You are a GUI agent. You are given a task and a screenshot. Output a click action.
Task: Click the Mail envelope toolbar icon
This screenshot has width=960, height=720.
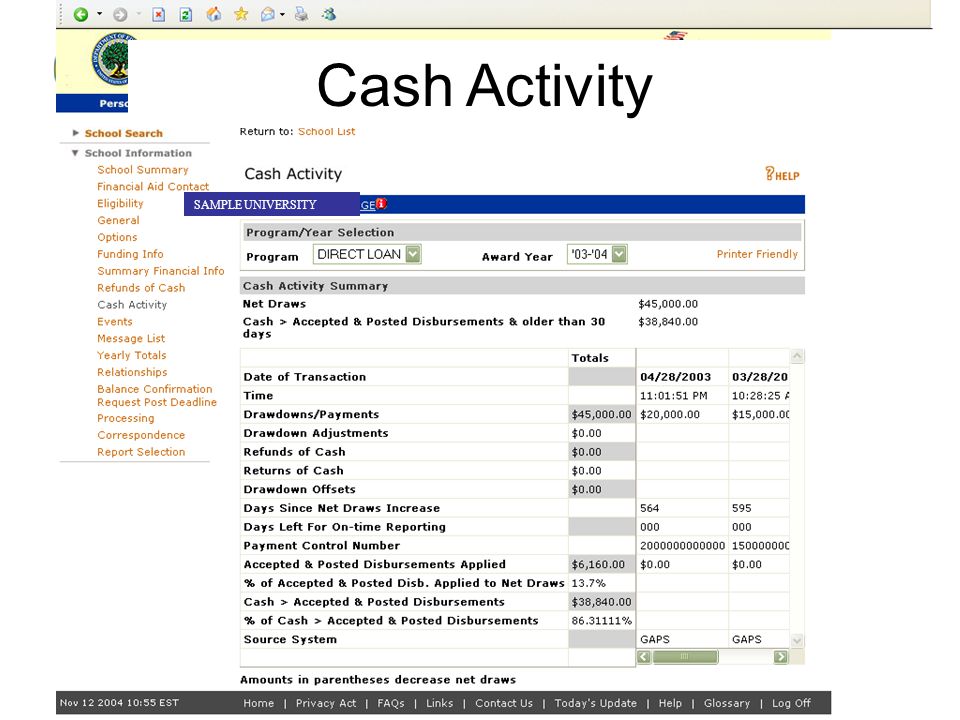pos(268,14)
